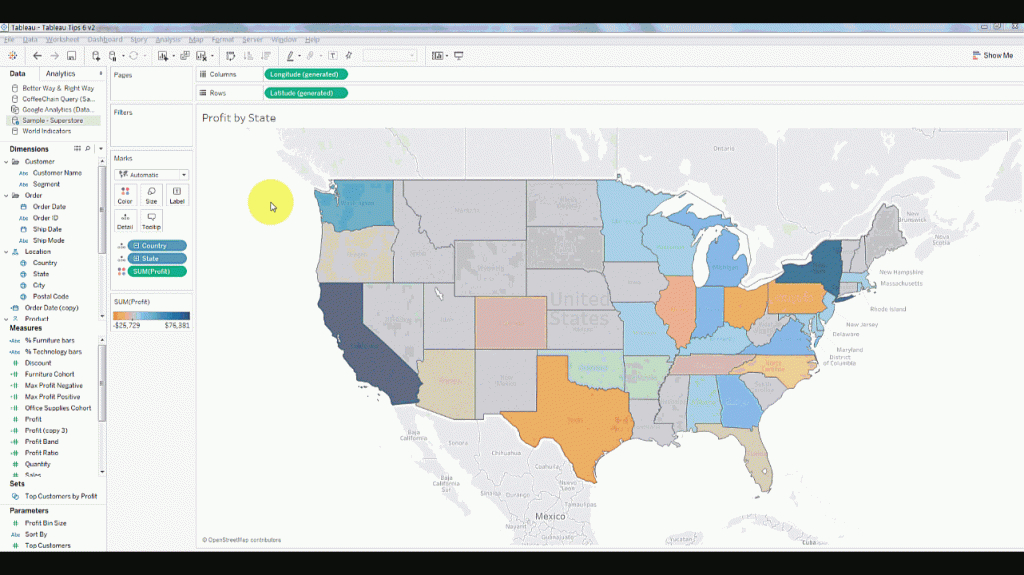Select the Top Customers by Profit set
This screenshot has width=1024, height=575.
61,497
